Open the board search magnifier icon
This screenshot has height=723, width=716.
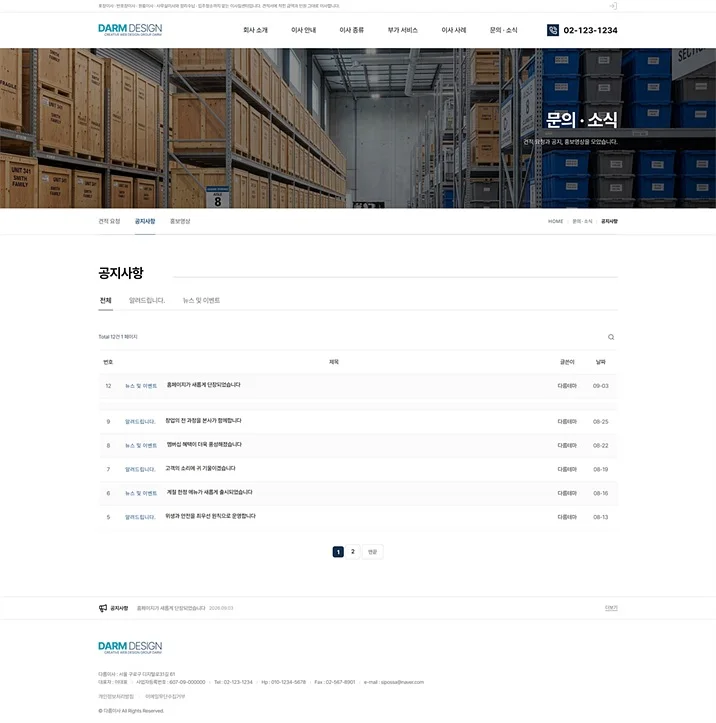[611, 337]
